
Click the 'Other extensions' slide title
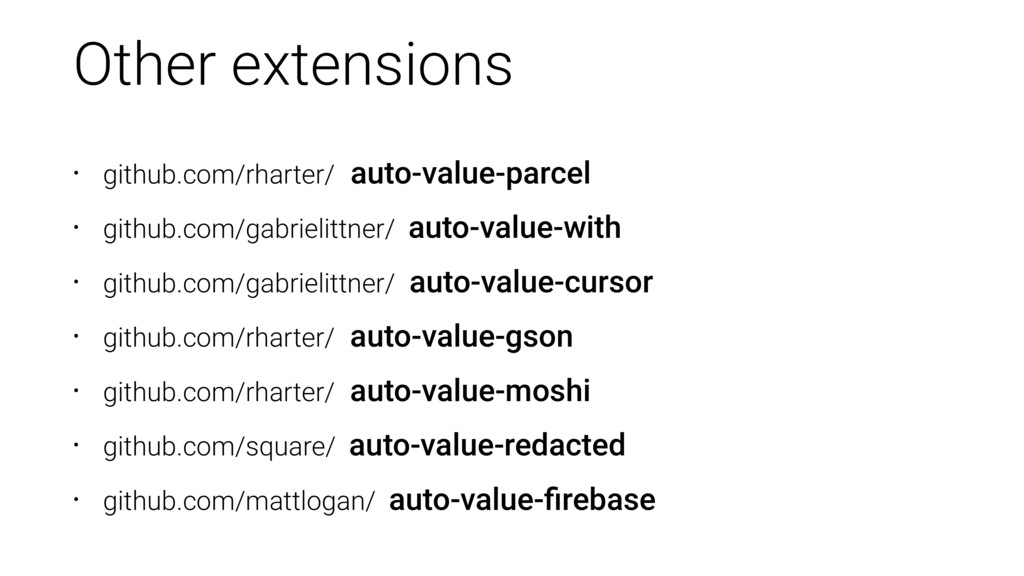click(293, 64)
